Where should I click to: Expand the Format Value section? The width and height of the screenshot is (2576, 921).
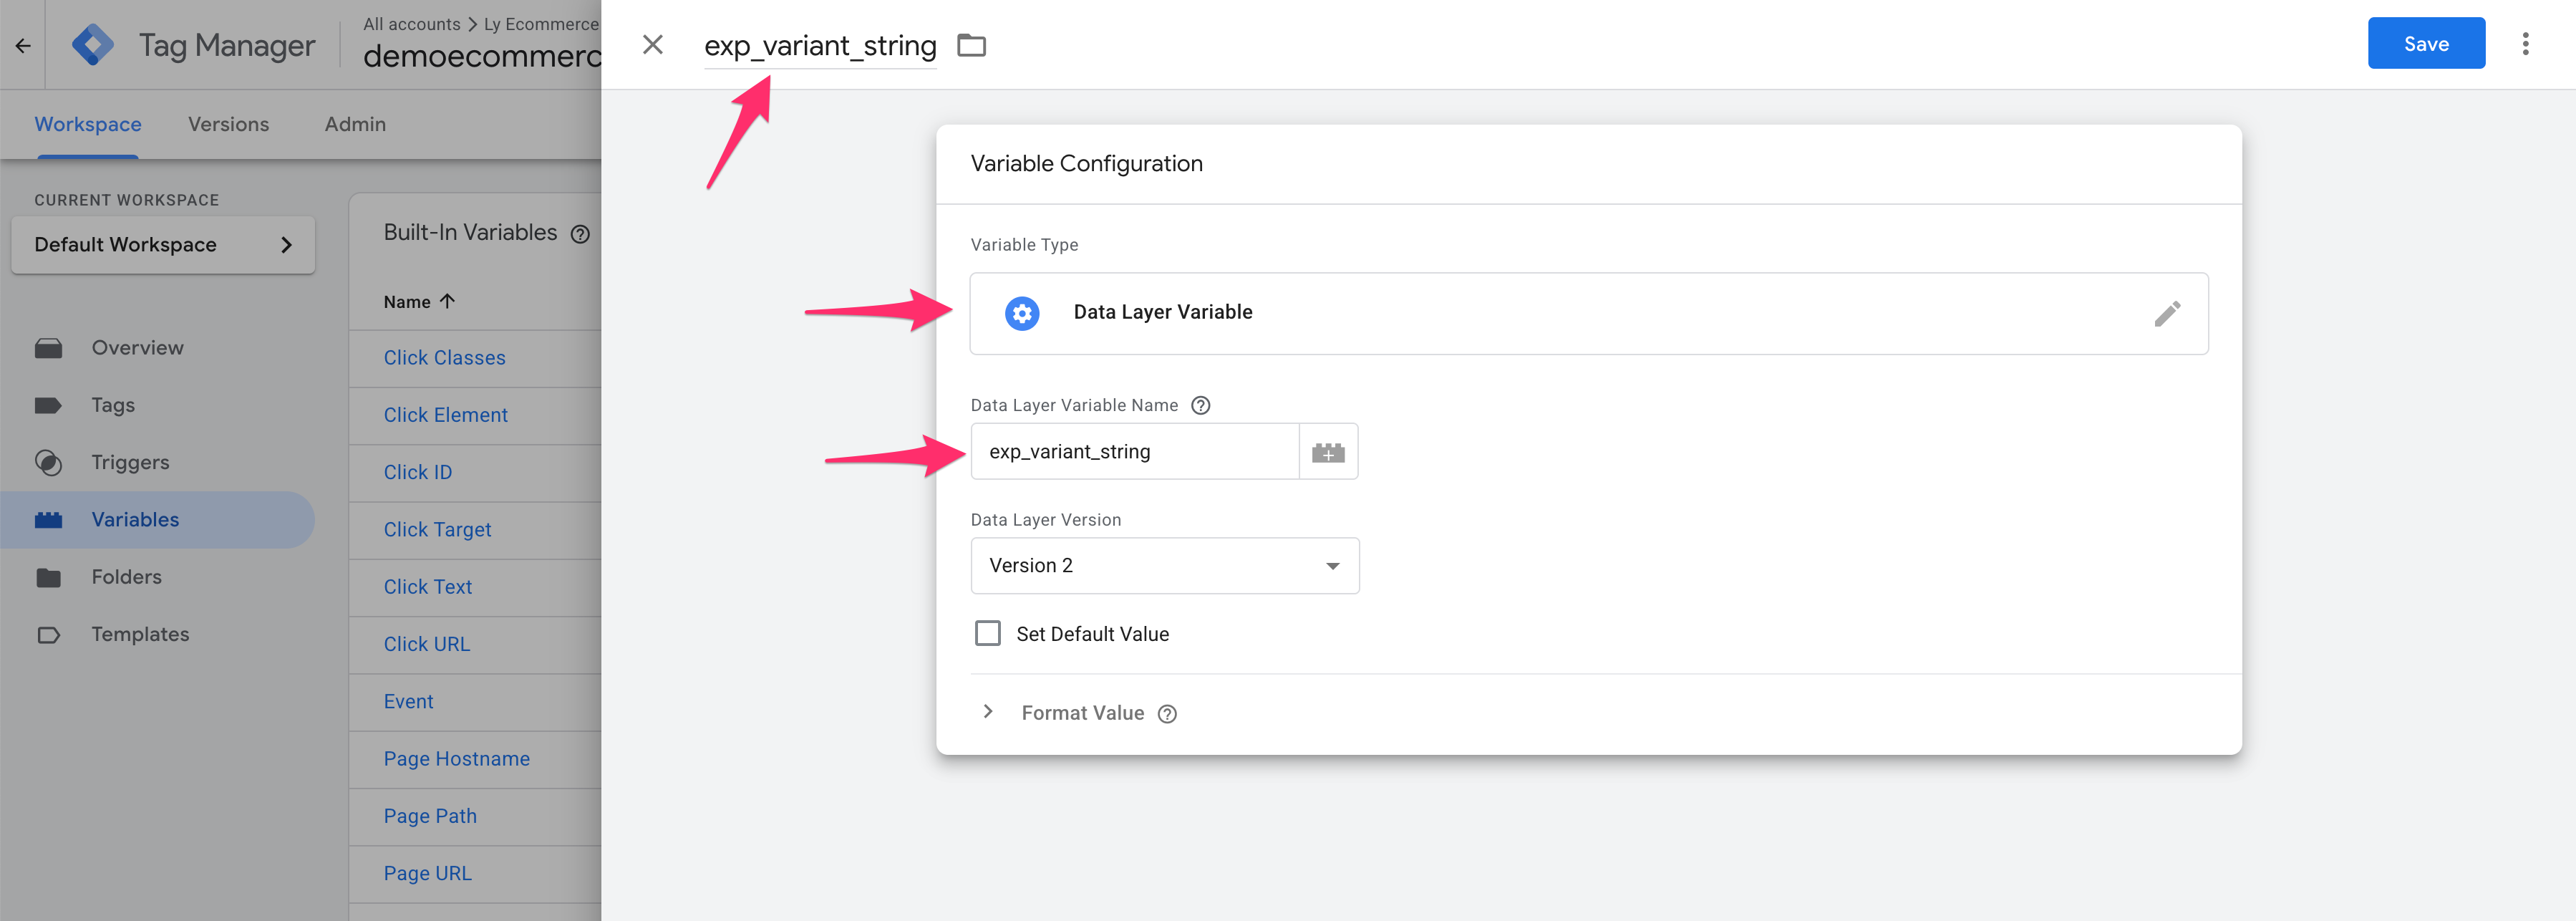988,712
